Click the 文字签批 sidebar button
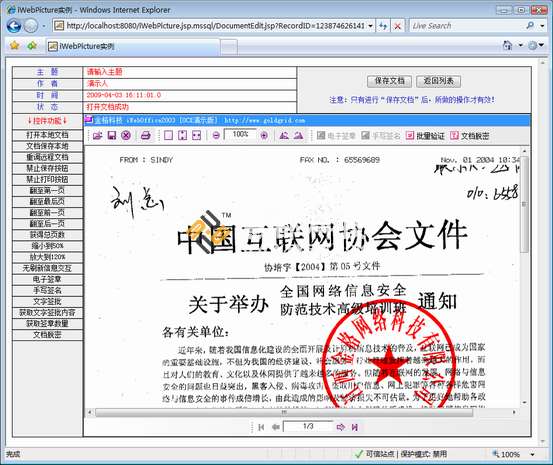 (x=47, y=301)
